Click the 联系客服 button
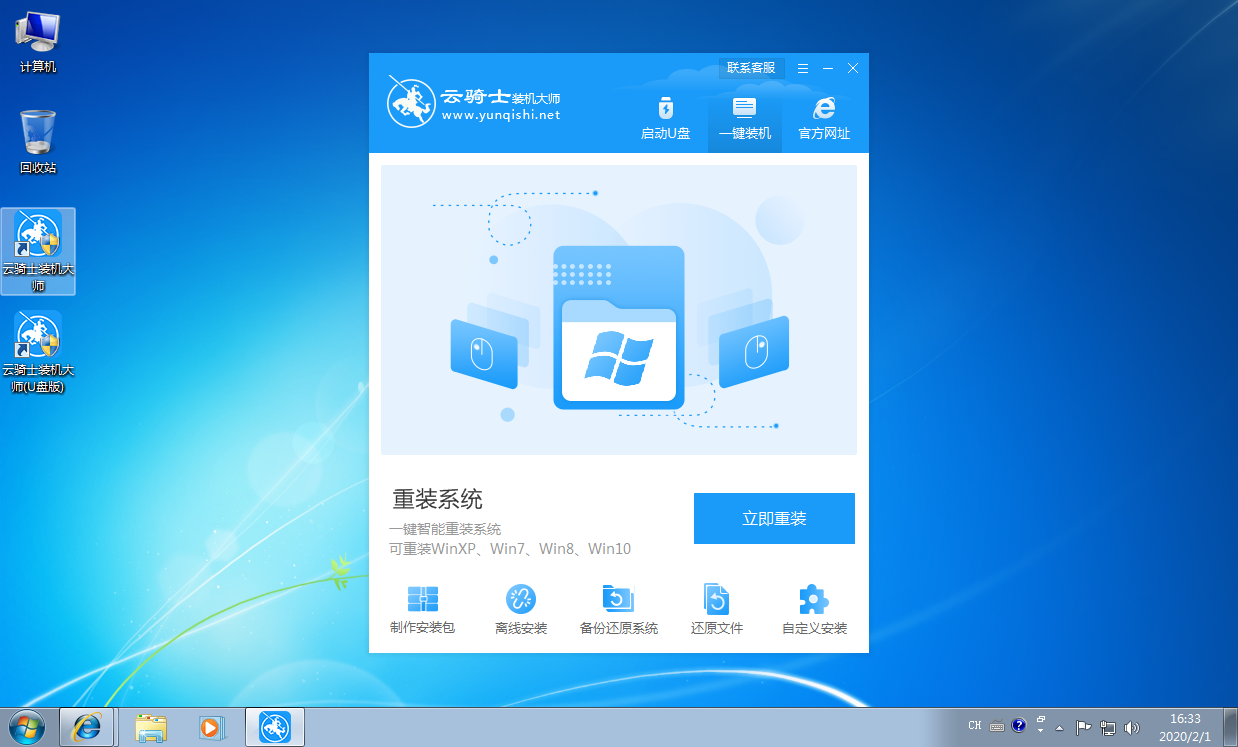 click(751, 68)
